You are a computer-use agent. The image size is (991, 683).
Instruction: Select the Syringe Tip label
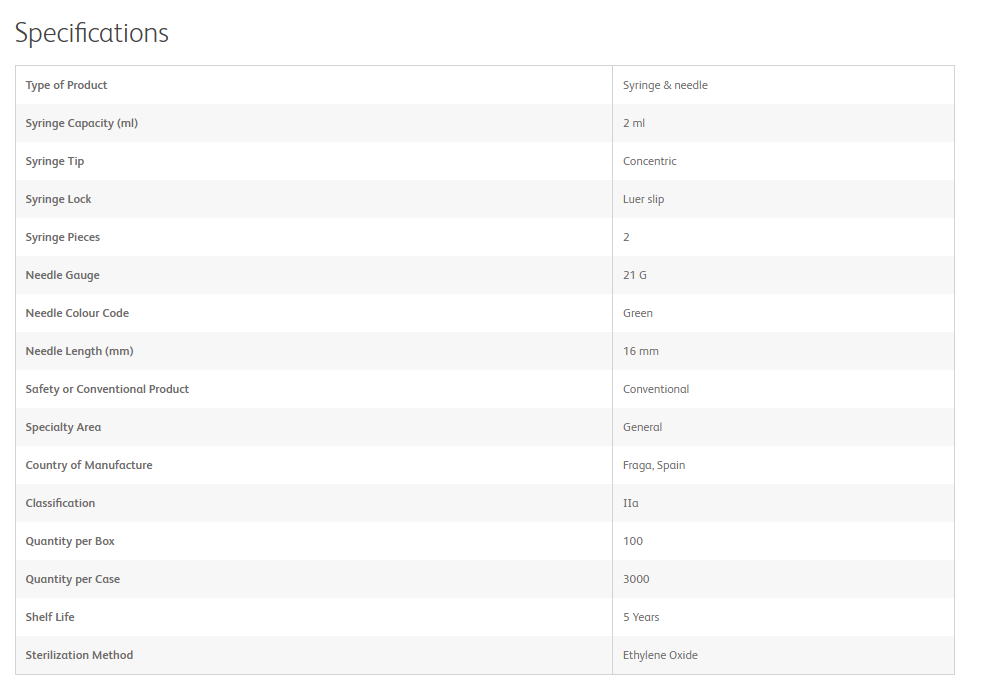point(54,161)
